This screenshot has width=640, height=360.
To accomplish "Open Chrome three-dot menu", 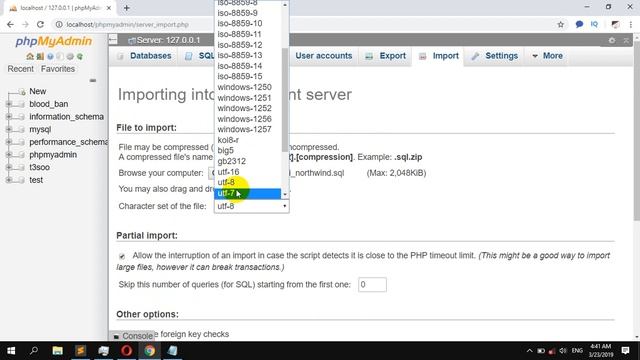I will pyautogui.click(x=631, y=24).
